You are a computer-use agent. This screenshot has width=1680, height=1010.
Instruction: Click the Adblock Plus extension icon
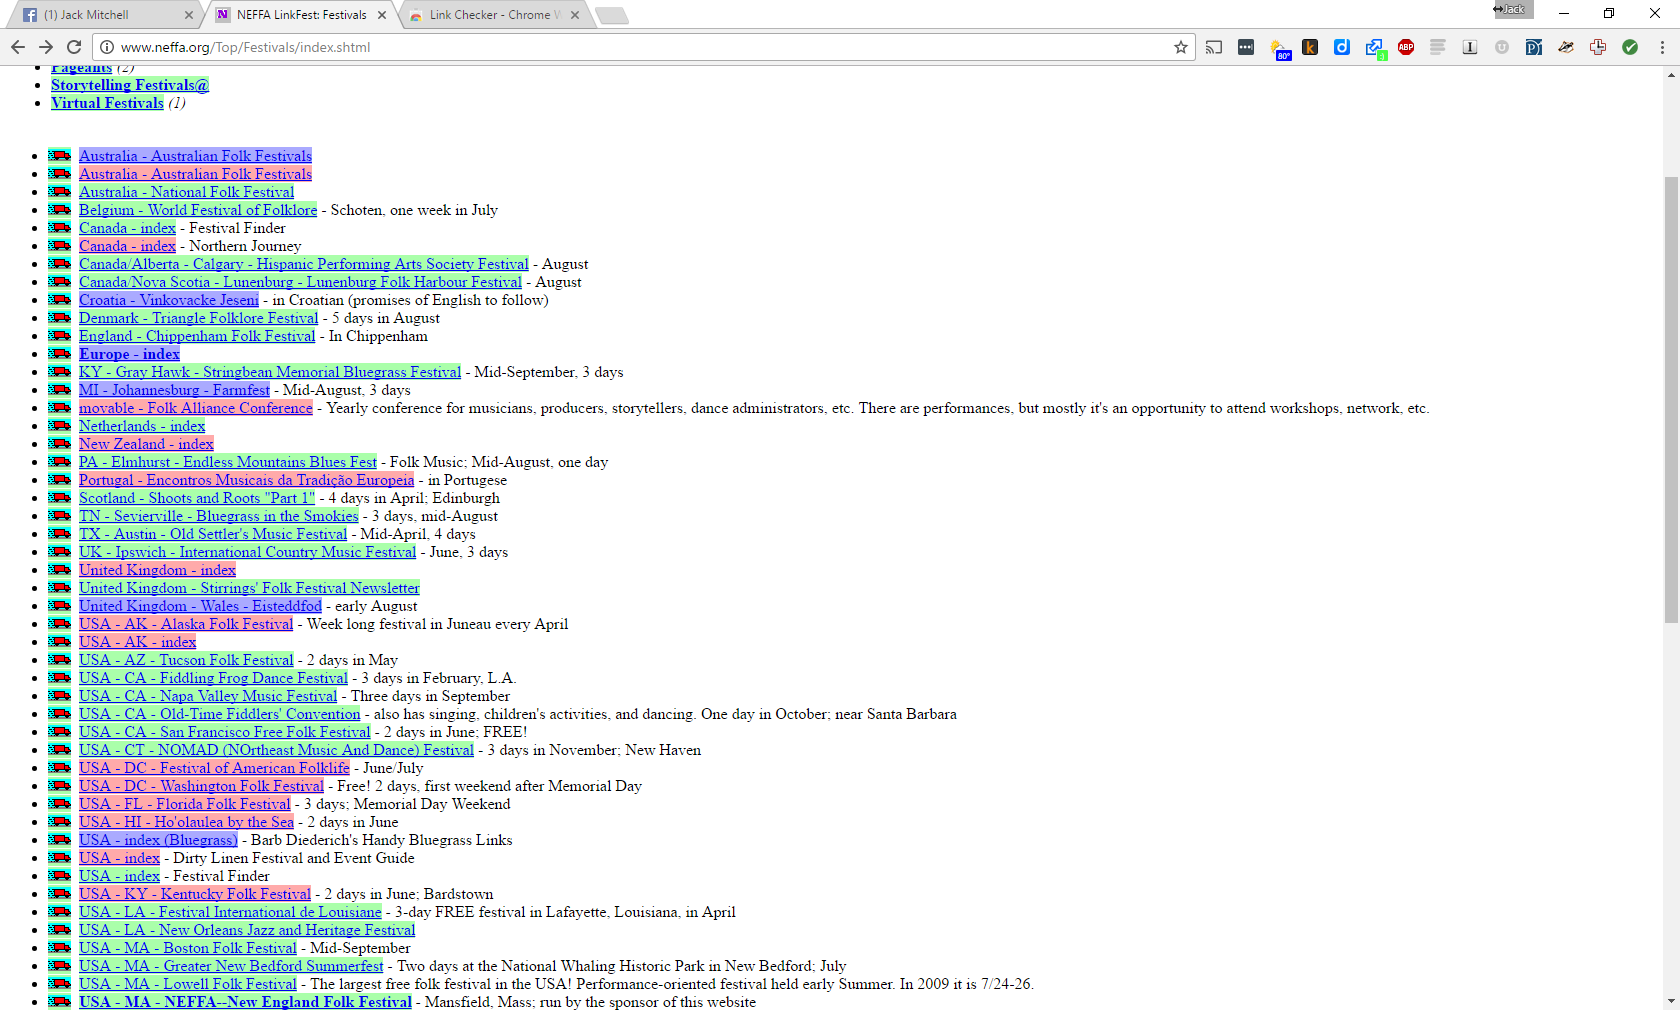point(1405,47)
